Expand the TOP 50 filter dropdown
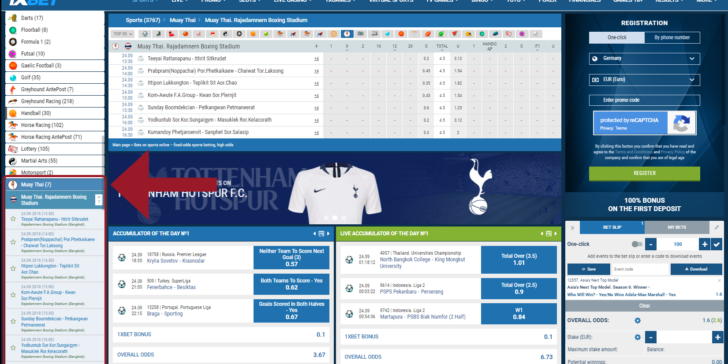 [x=123, y=34]
